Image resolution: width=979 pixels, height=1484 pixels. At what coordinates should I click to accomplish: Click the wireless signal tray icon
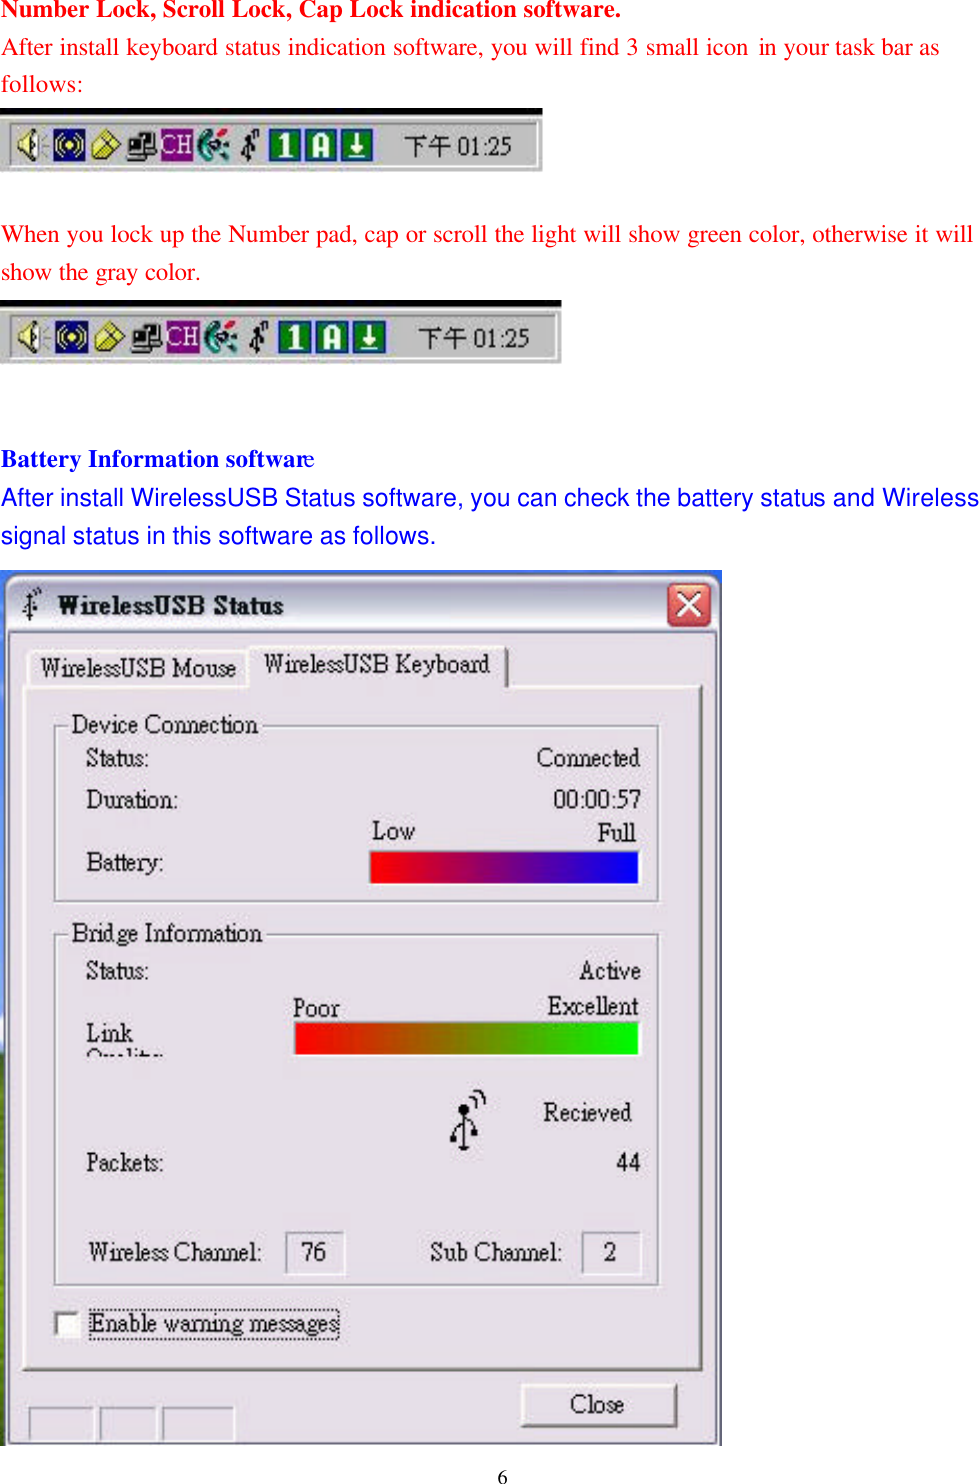point(68,146)
